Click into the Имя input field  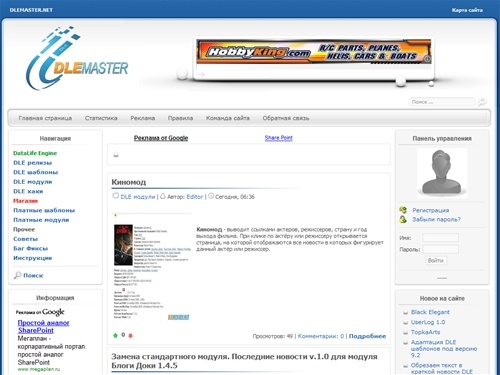click(440, 238)
